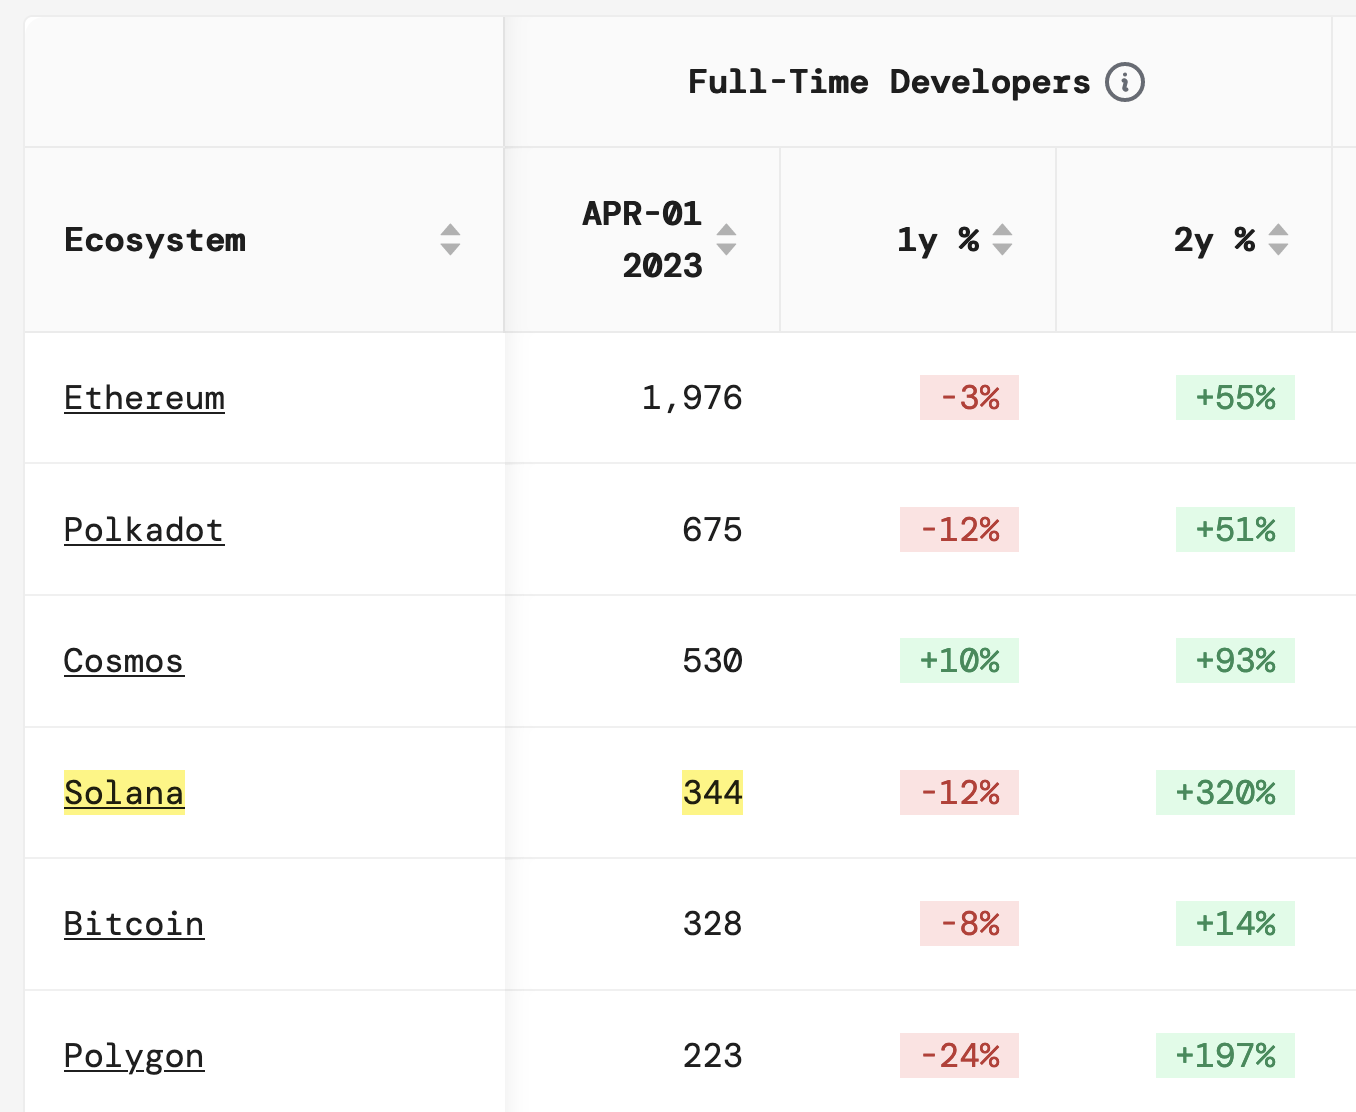Click the 2y % header label
This screenshot has height=1112, width=1356.
pos(1214,240)
